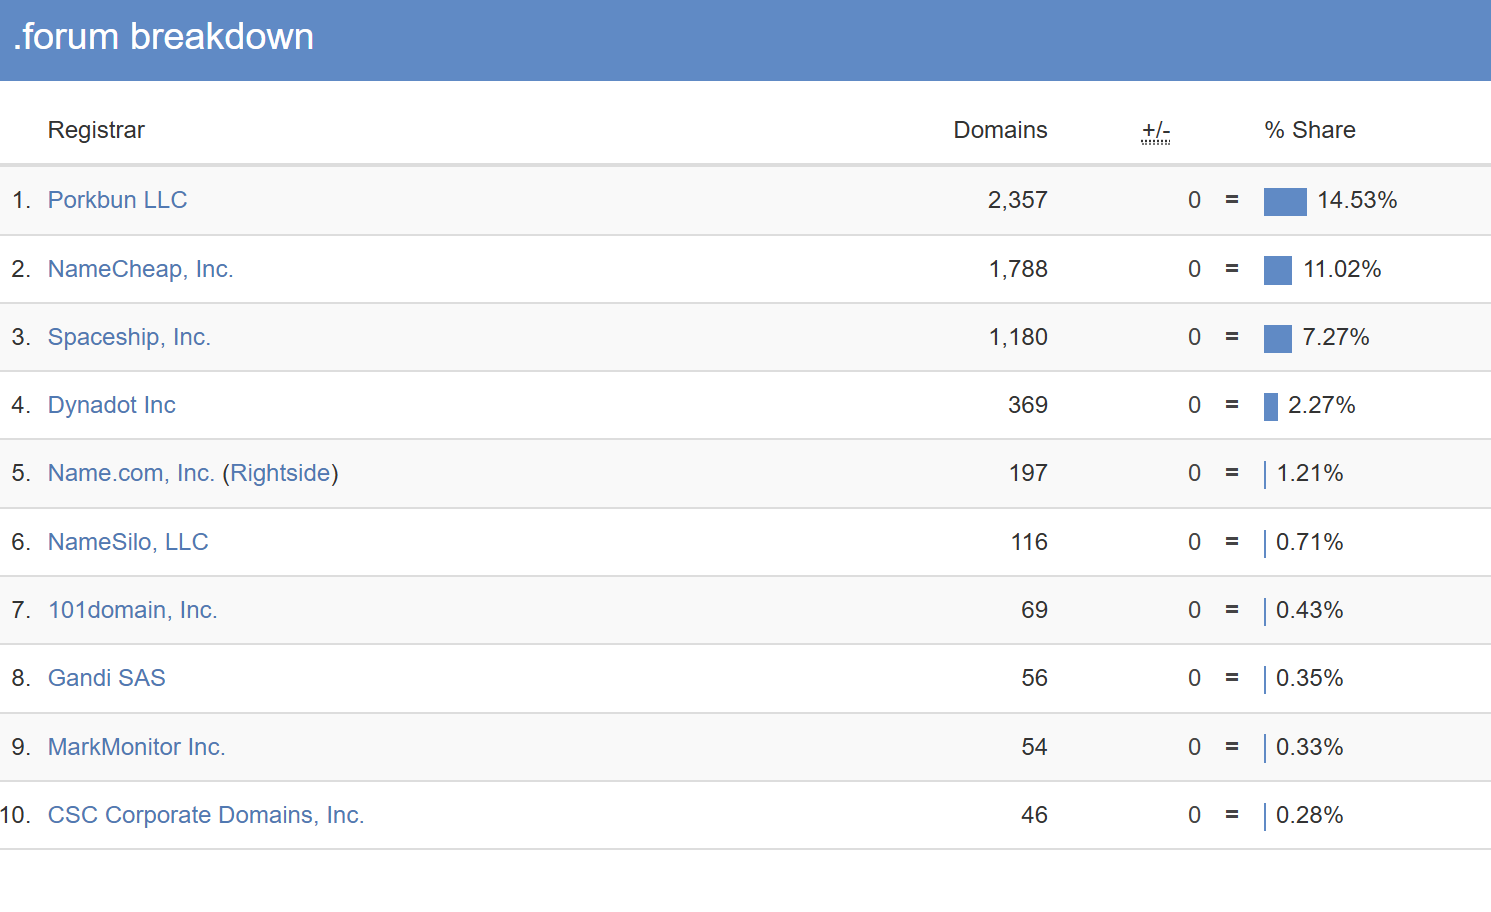Click the change value 0 for Porkbun
The width and height of the screenshot is (1491, 912).
pyautogui.click(x=1194, y=200)
